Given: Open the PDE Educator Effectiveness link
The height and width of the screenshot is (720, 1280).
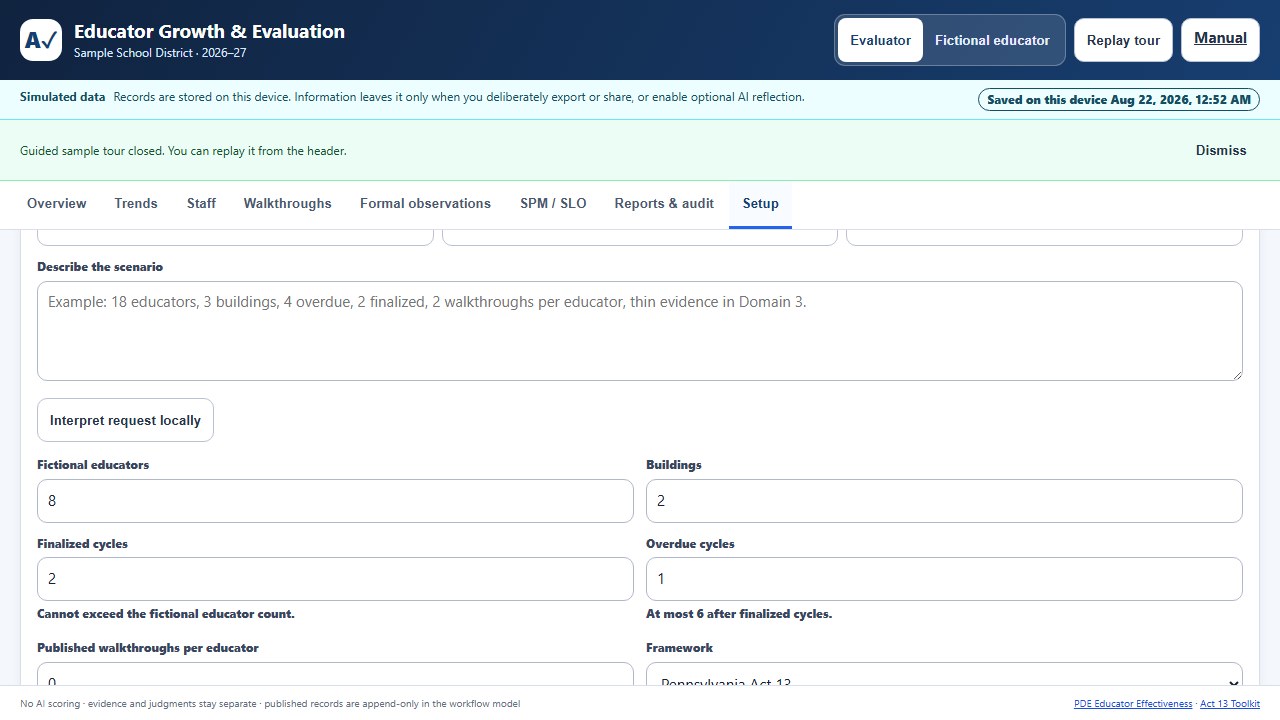Looking at the screenshot, I should [x=1133, y=704].
